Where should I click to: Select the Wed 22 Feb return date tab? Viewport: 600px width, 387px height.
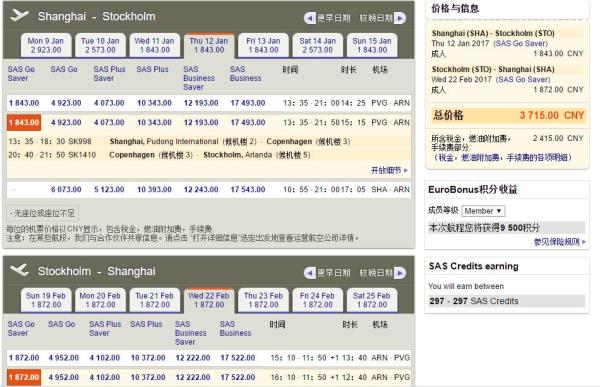click(209, 300)
